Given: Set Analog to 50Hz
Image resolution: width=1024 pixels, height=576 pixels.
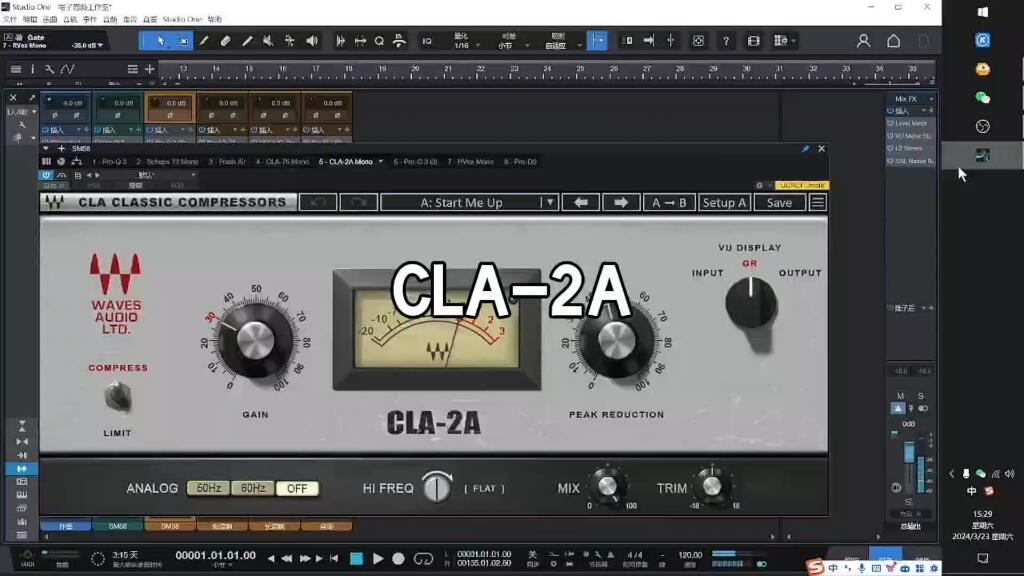Looking at the screenshot, I should coord(208,488).
